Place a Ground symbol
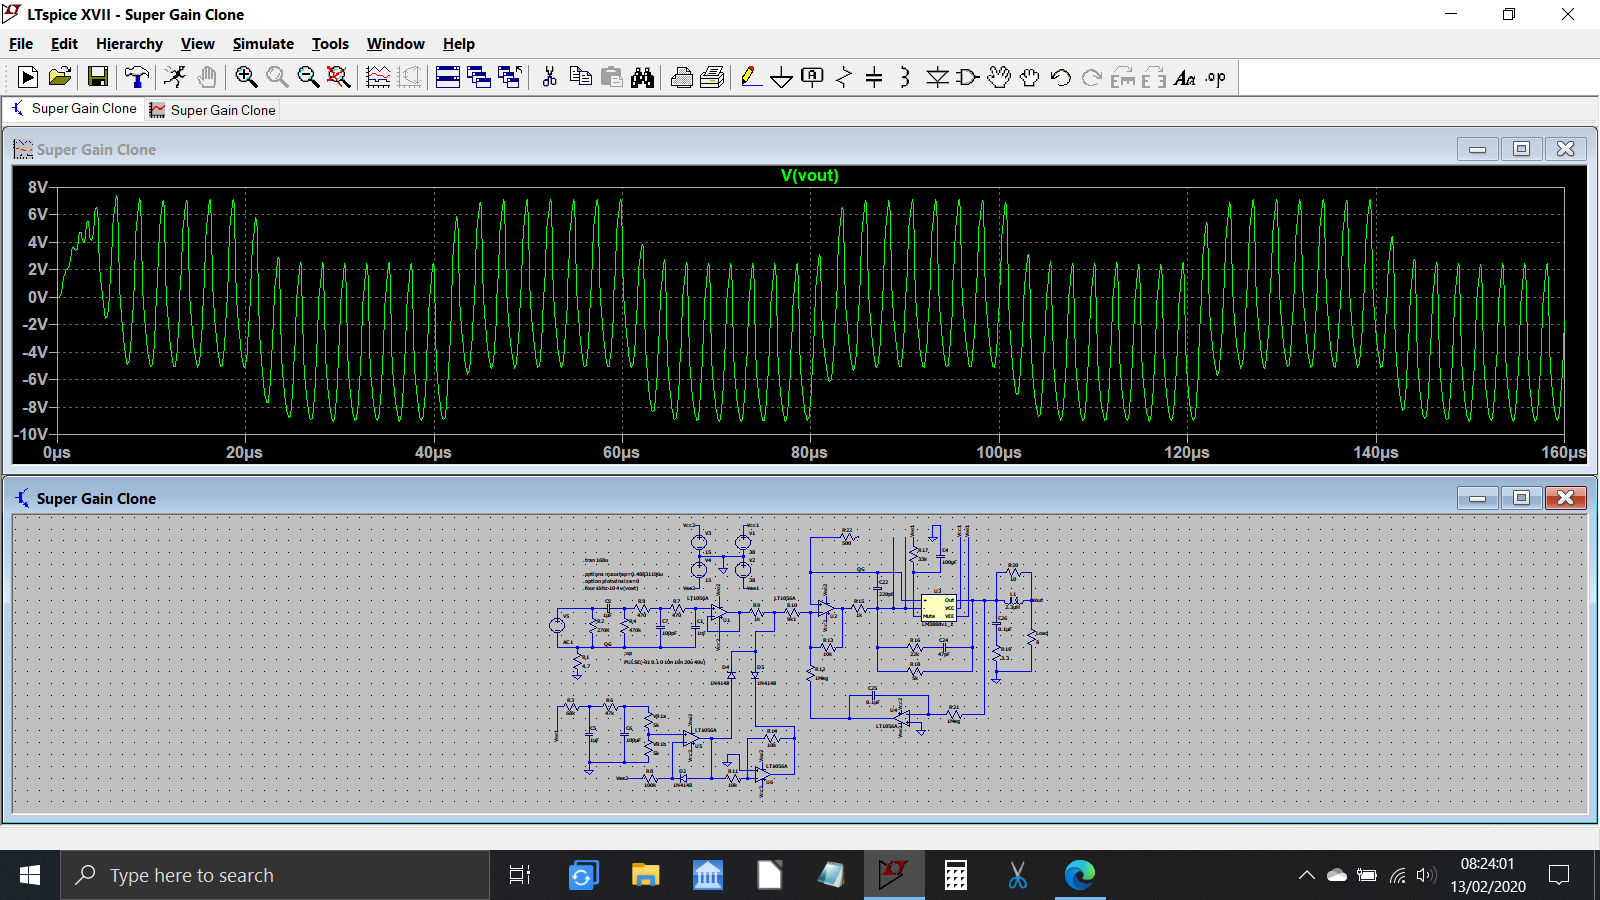The image size is (1600, 900). click(782, 77)
